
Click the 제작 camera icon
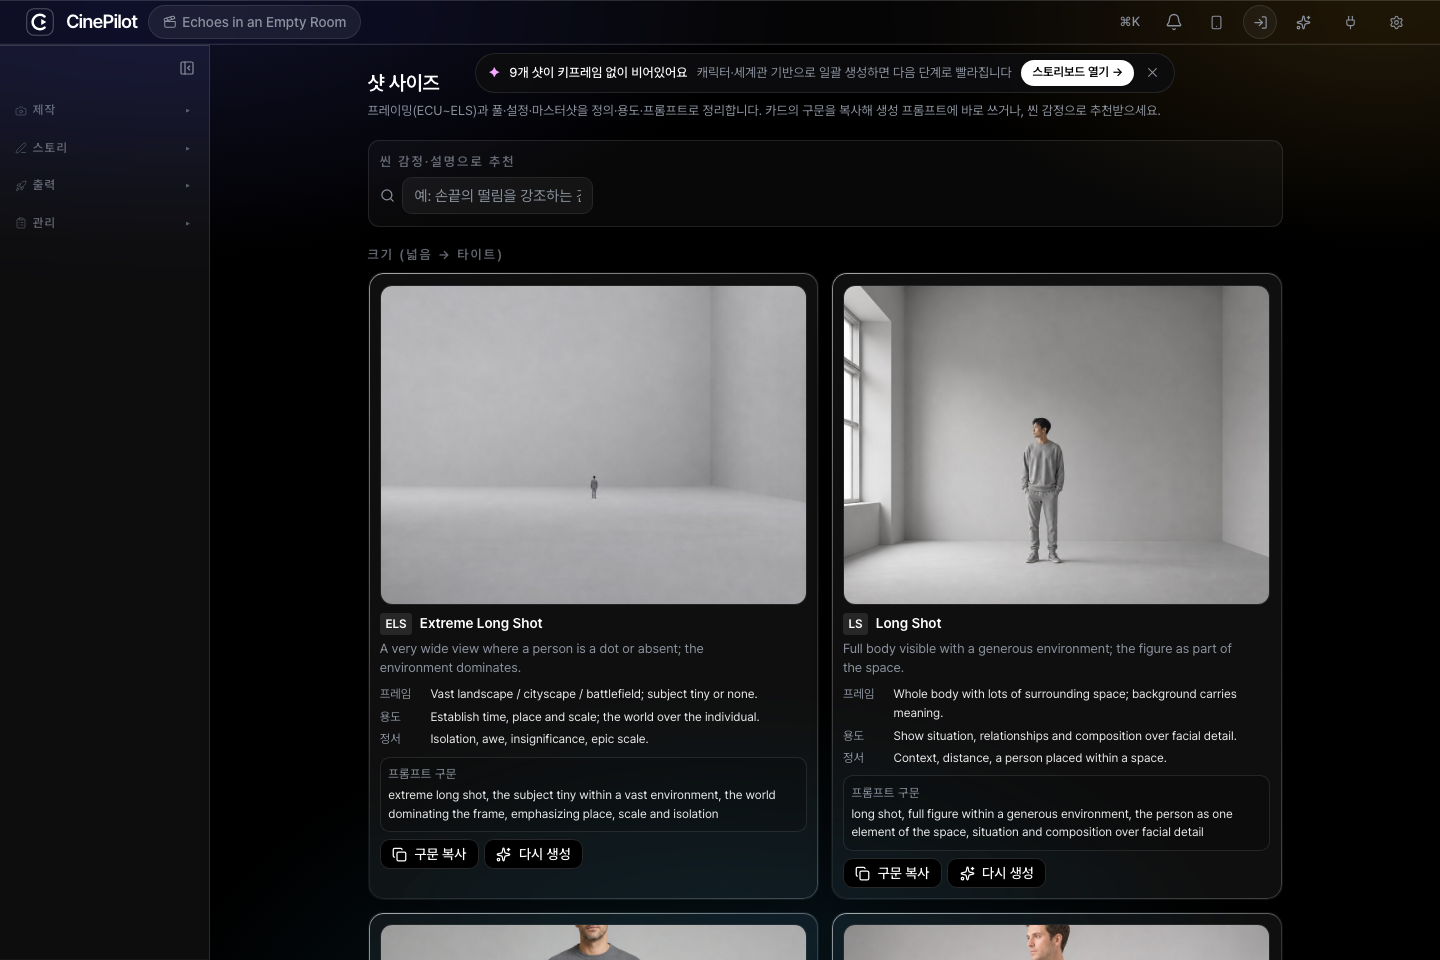tap(21, 111)
